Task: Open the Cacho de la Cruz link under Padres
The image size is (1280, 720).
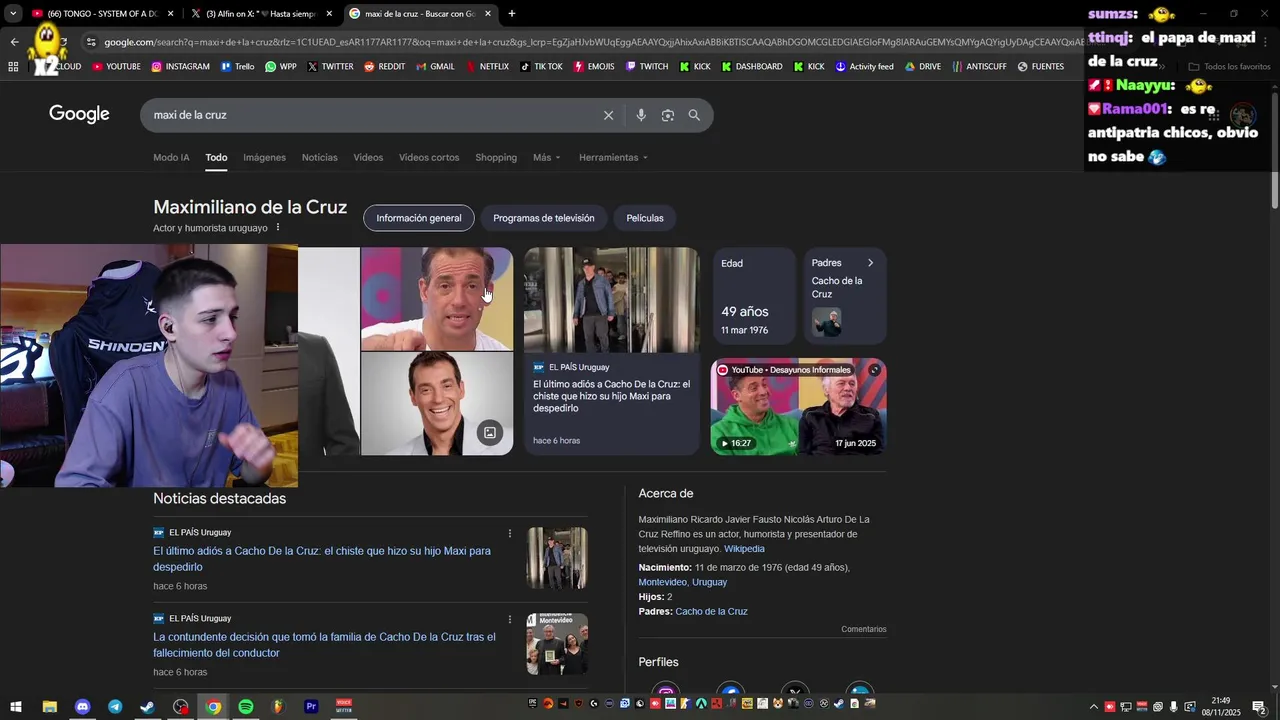Action: 711,611
